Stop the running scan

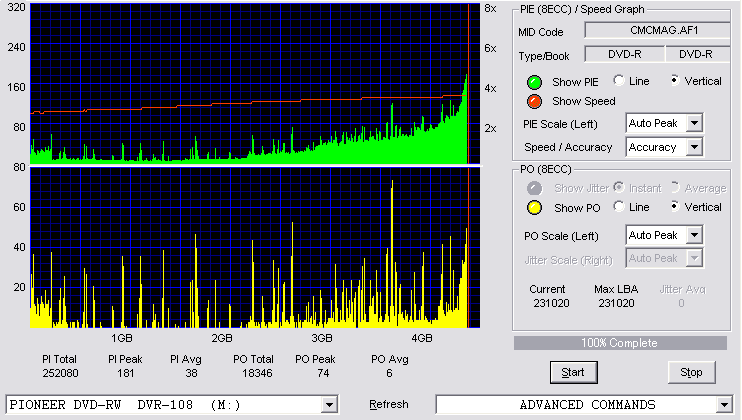[691, 372]
